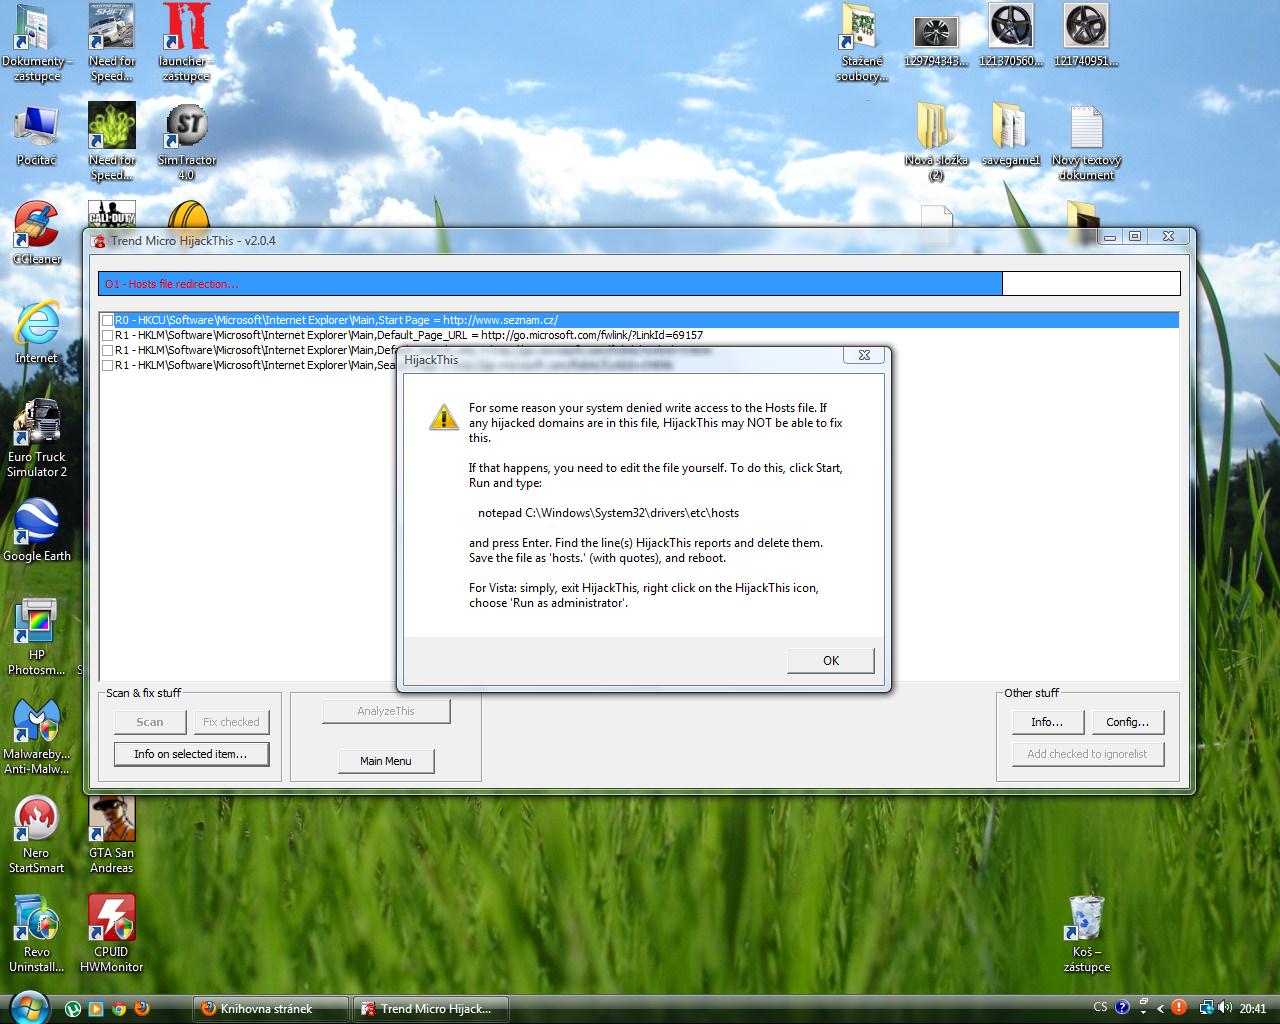Screen dimensions: 1280x1024
Task: Launch uTorrent from quick launch bar
Action: coord(73,1009)
